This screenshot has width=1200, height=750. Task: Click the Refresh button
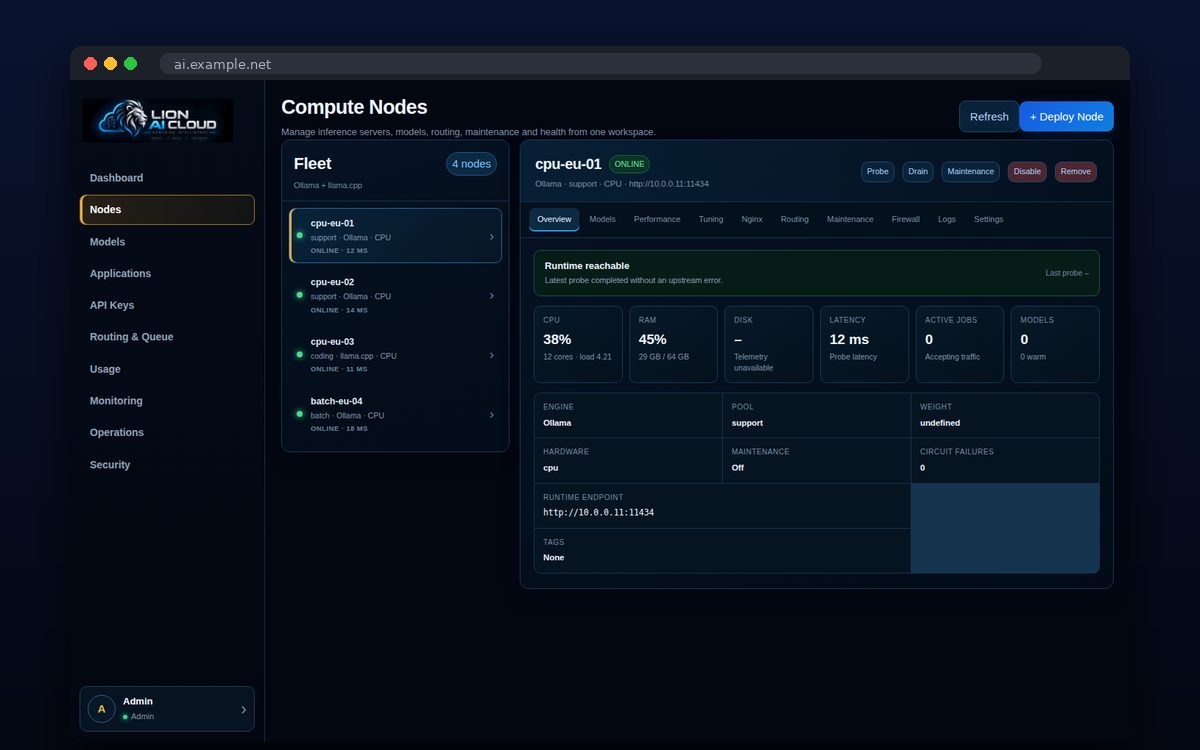tap(989, 116)
